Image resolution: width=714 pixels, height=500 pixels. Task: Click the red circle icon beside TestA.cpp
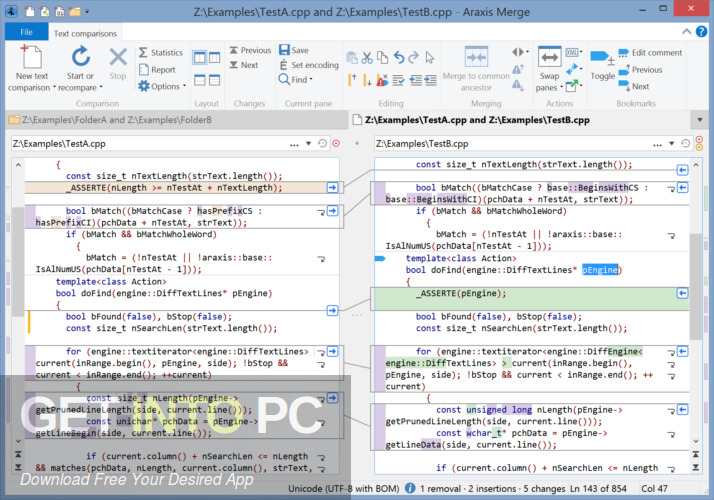point(336,143)
